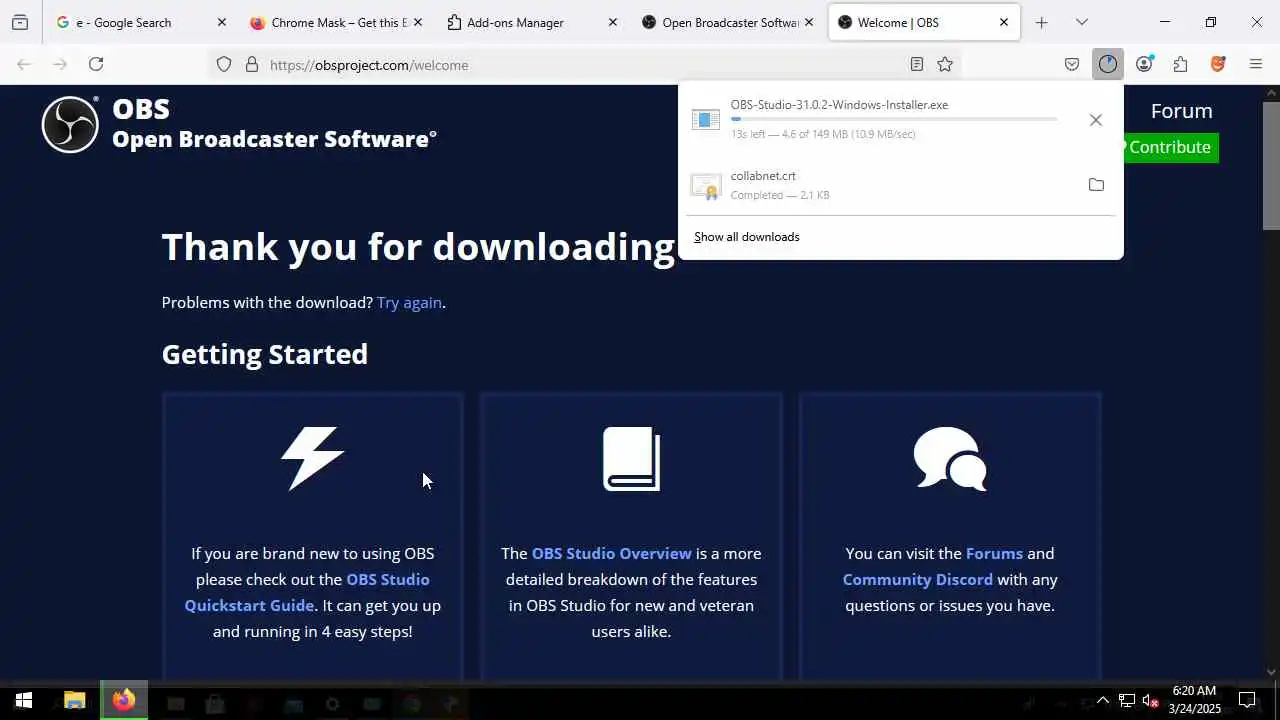Click Show all downloads
Image resolution: width=1280 pixels, height=720 pixels.
click(x=747, y=237)
